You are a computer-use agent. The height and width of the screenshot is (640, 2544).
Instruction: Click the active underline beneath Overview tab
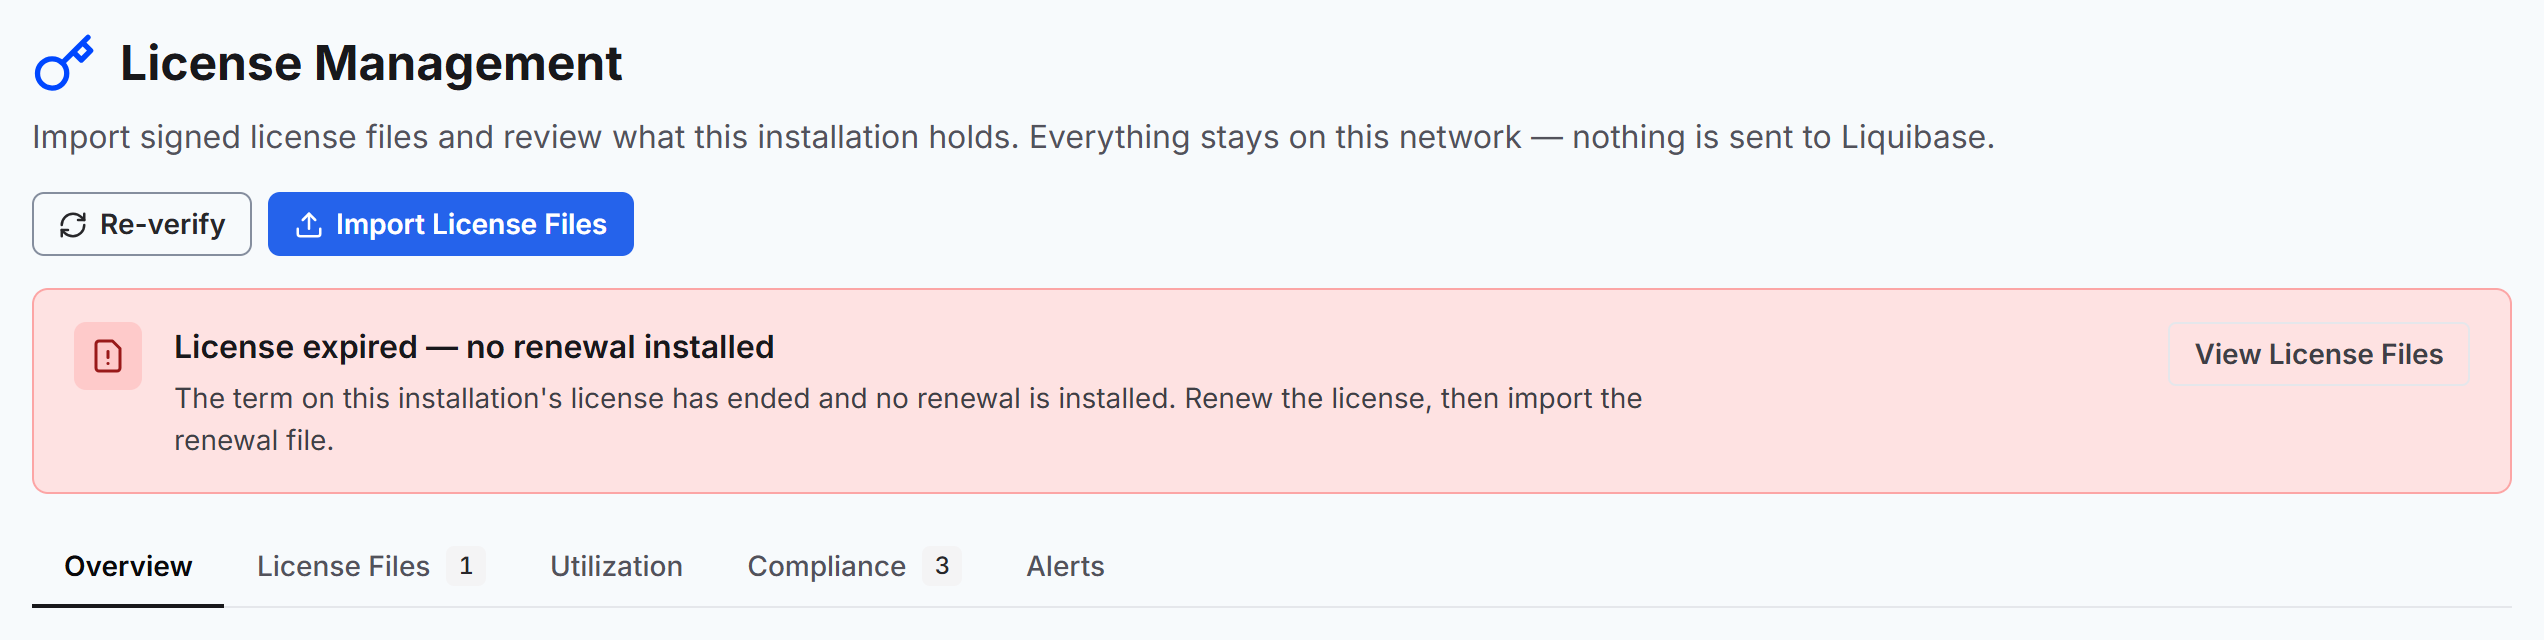click(128, 605)
